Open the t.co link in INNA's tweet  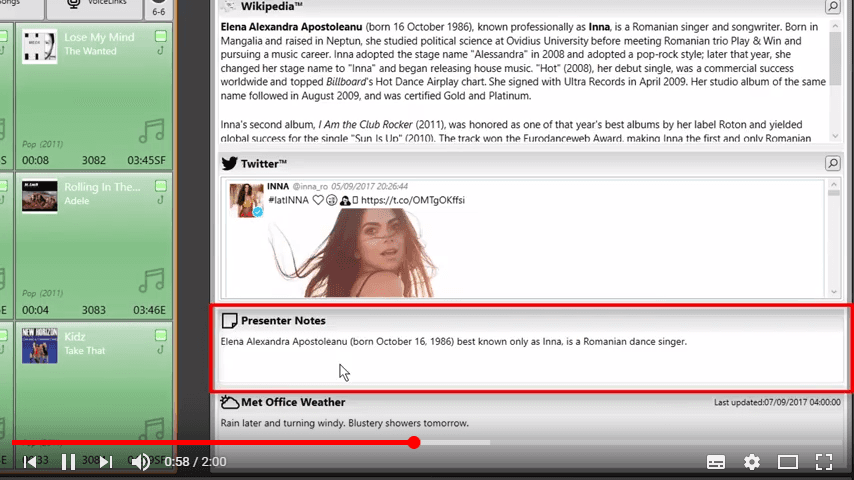pos(413,200)
